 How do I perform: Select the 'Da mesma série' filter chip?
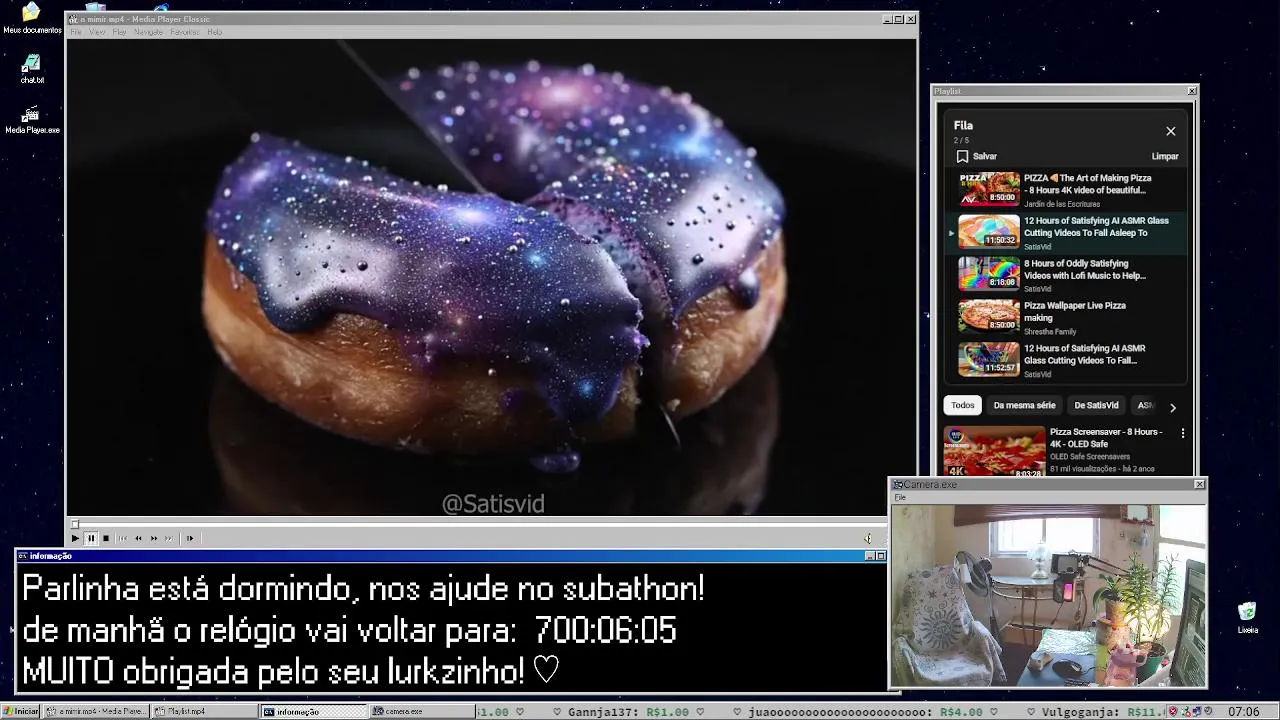tap(1025, 405)
